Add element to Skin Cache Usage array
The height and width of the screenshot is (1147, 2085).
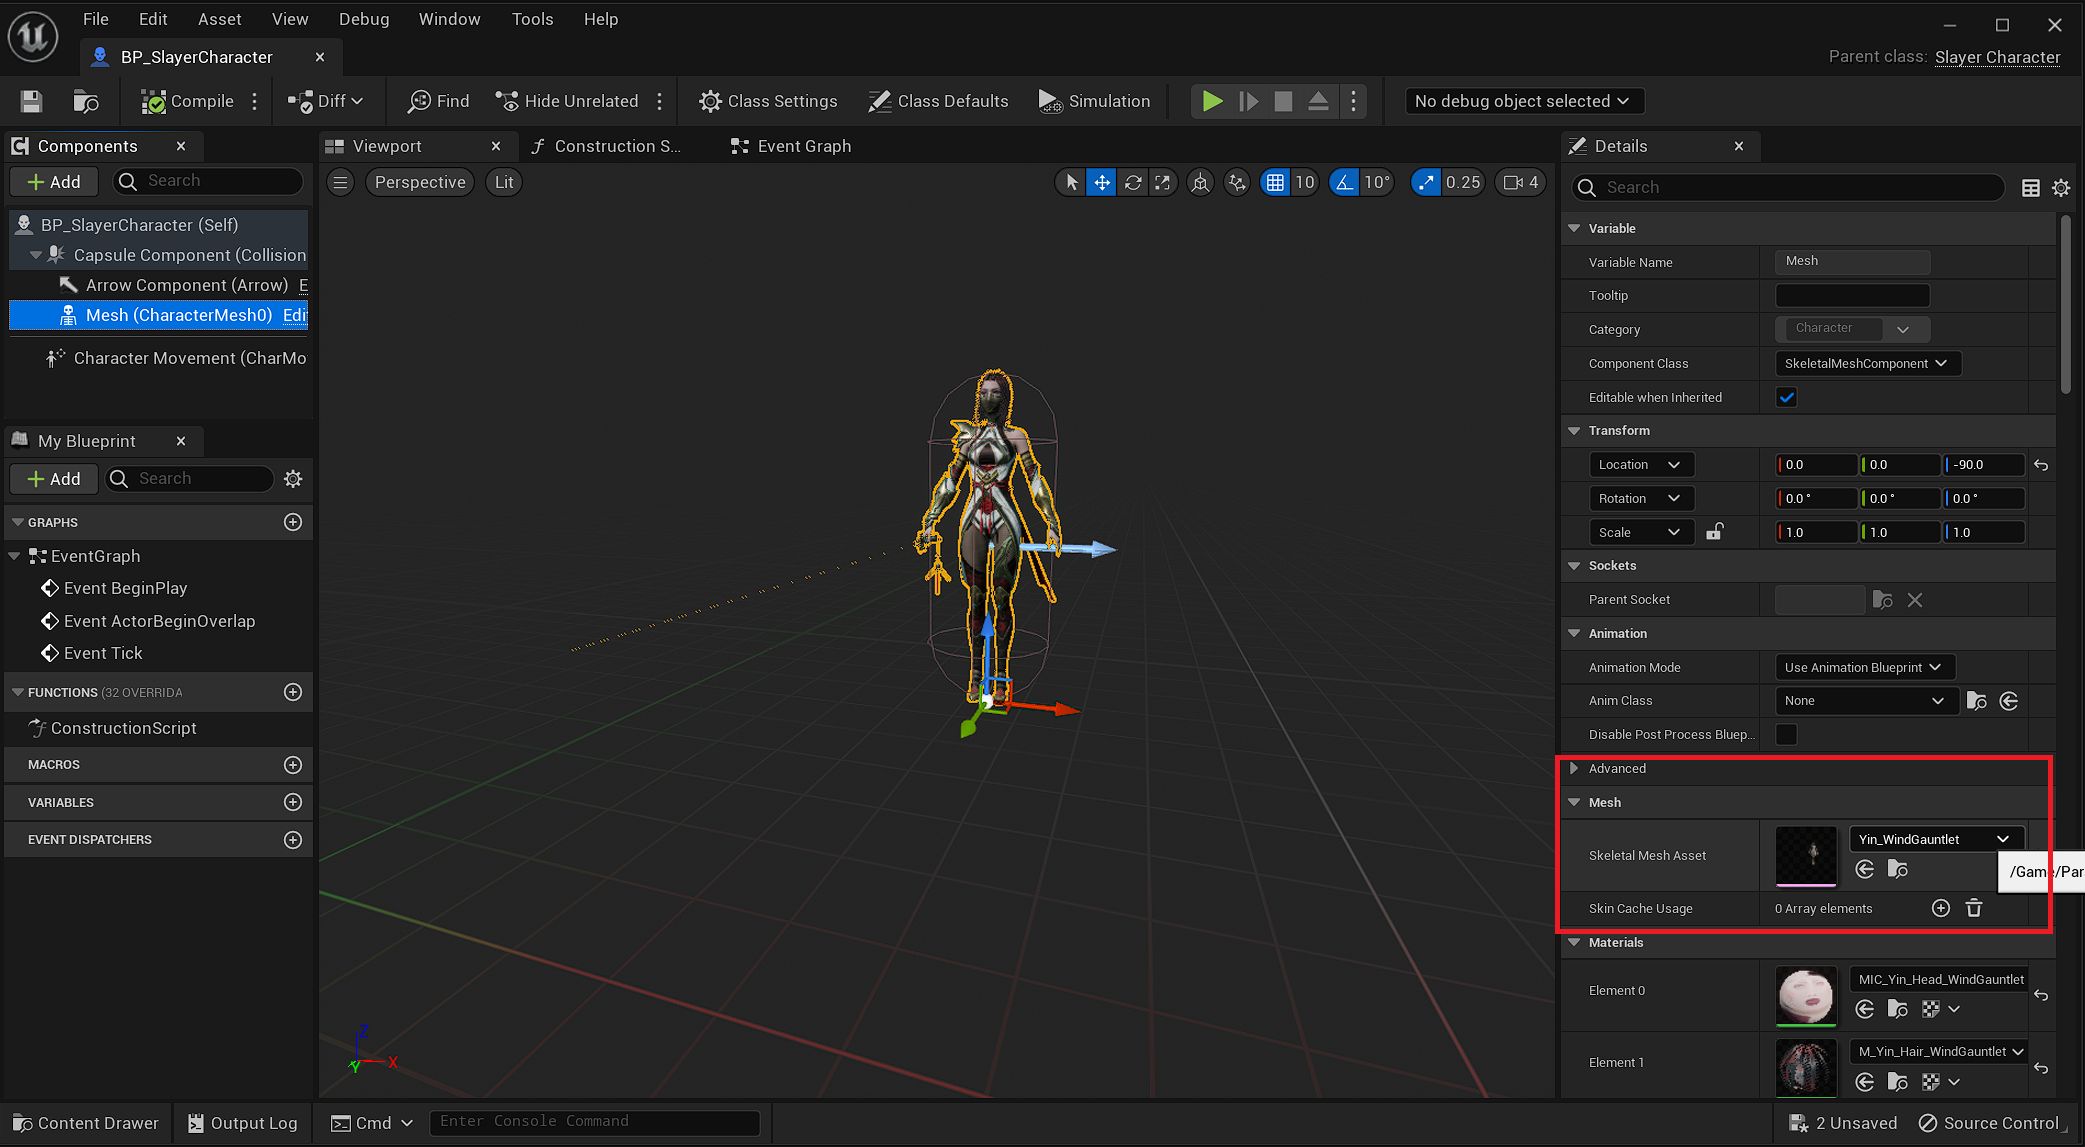click(1940, 908)
